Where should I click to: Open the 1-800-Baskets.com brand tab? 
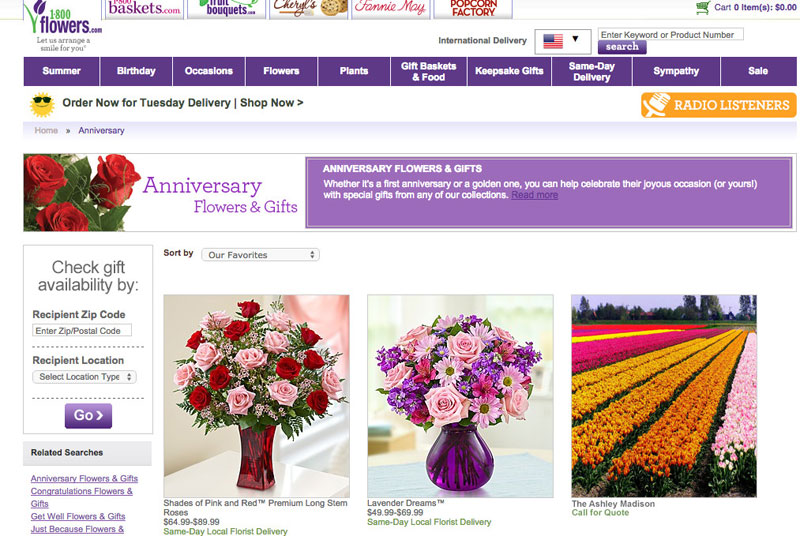point(144,9)
